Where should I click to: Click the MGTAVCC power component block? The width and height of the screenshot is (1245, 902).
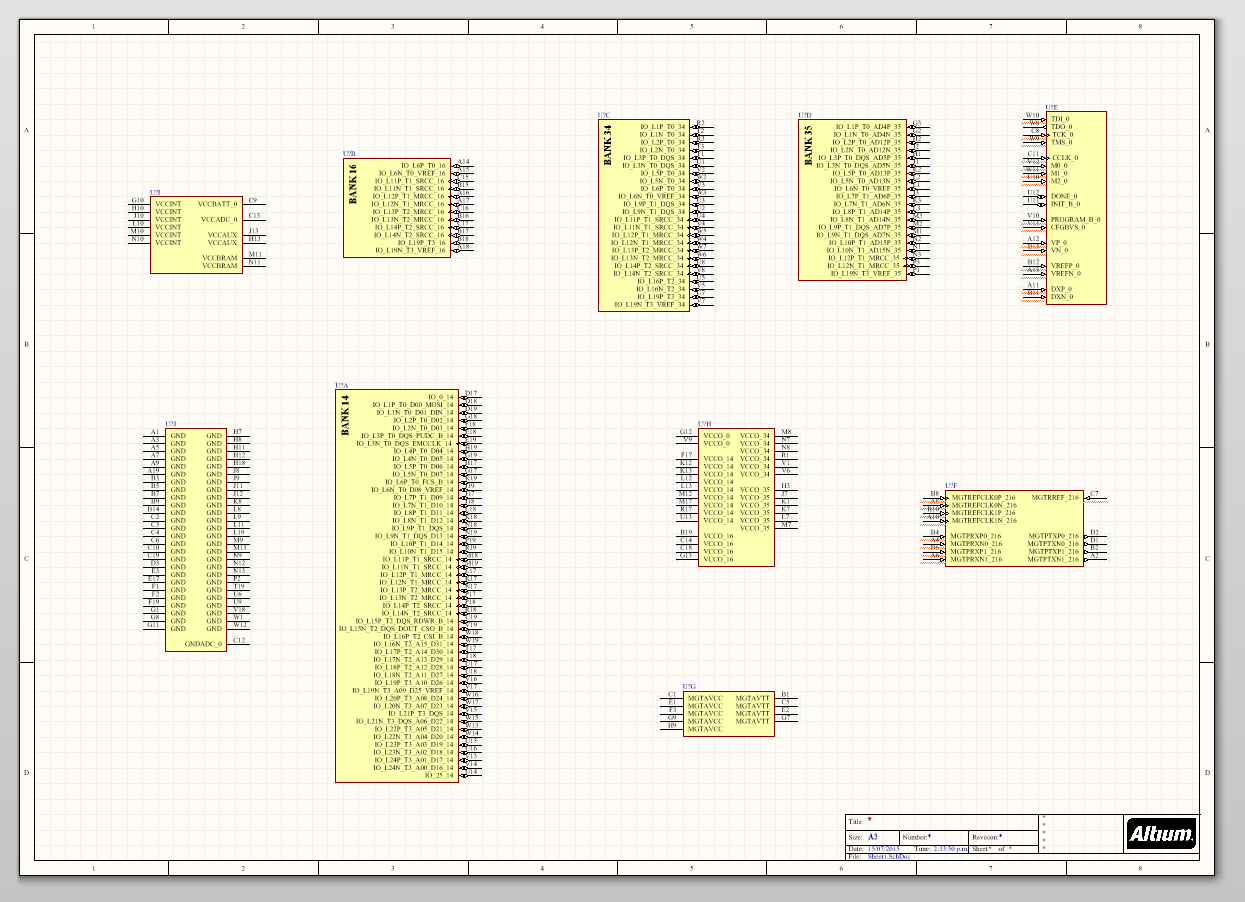pyautogui.click(x=728, y=714)
